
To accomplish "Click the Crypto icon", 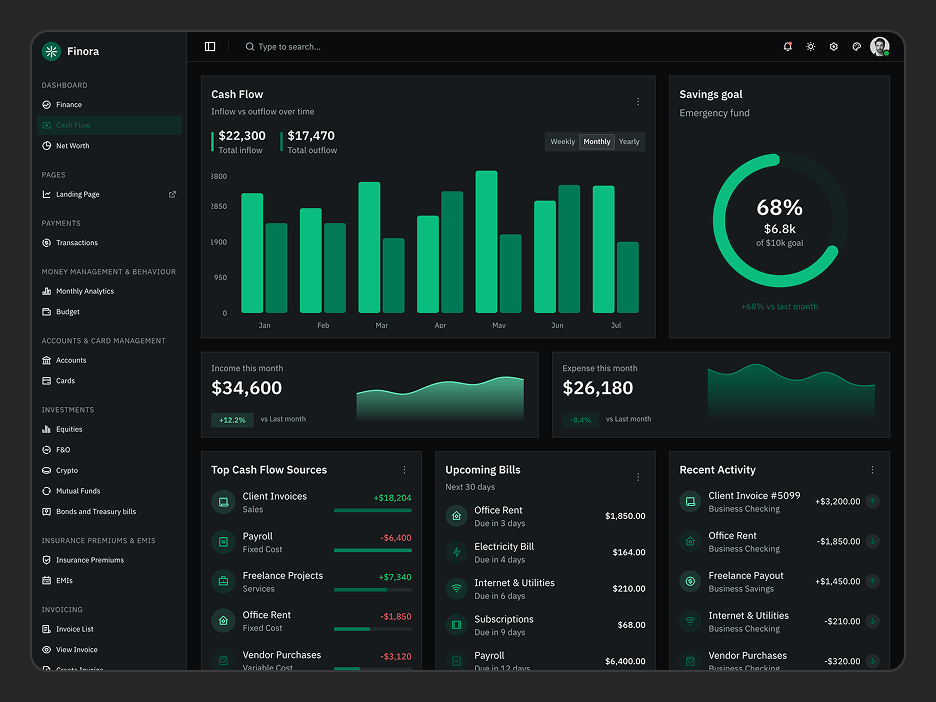I will click(47, 470).
